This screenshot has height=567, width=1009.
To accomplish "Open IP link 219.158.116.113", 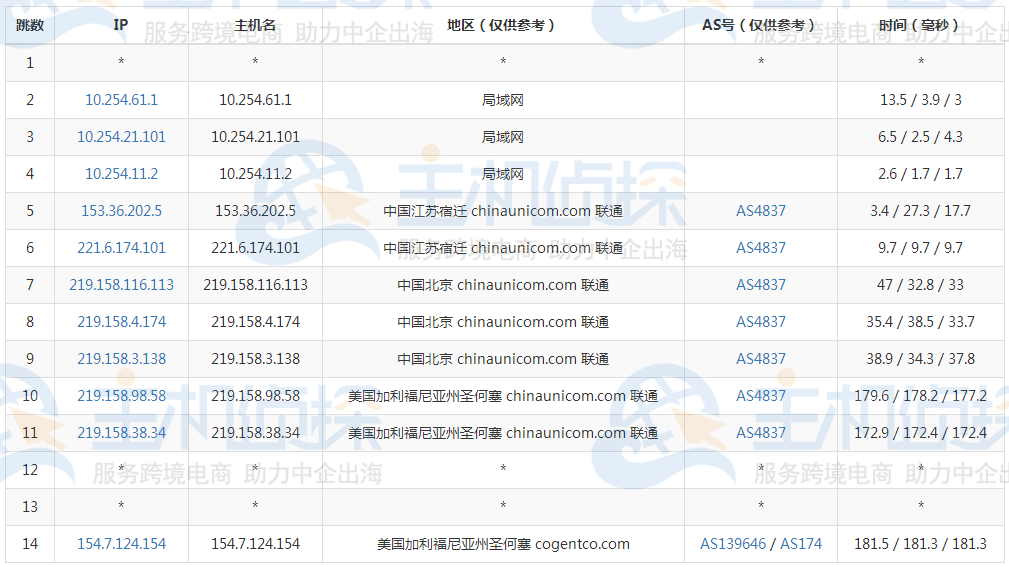I will tap(121, 285).
